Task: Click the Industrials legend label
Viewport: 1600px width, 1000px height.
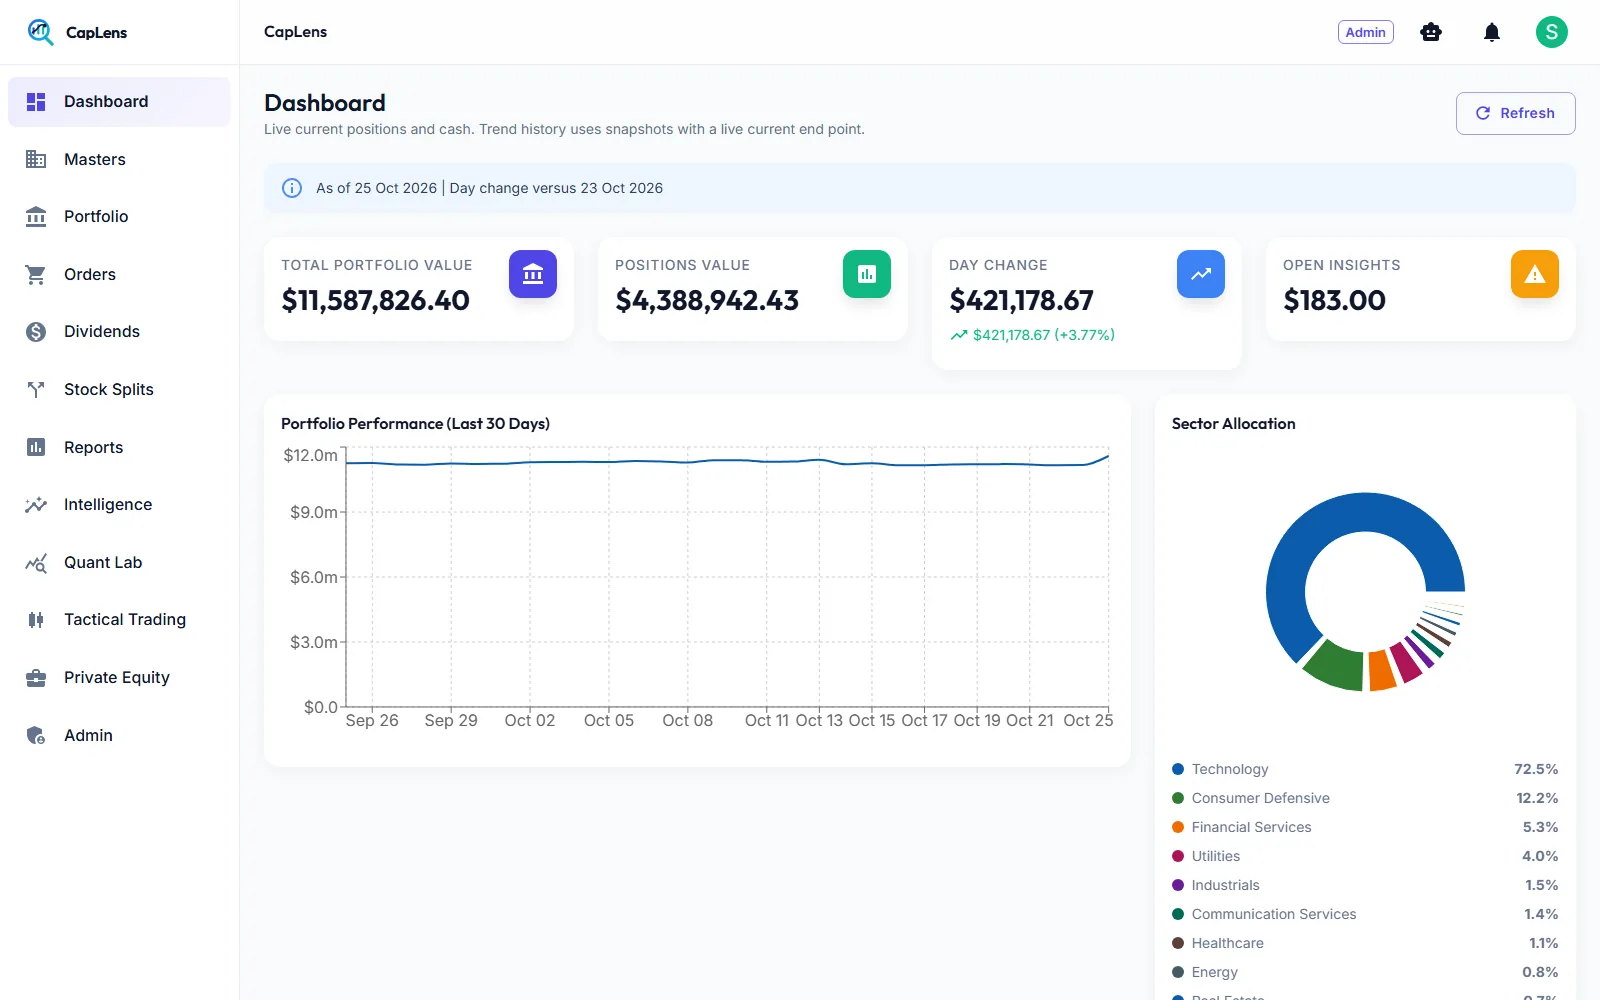Action: tap(1225, 885)
